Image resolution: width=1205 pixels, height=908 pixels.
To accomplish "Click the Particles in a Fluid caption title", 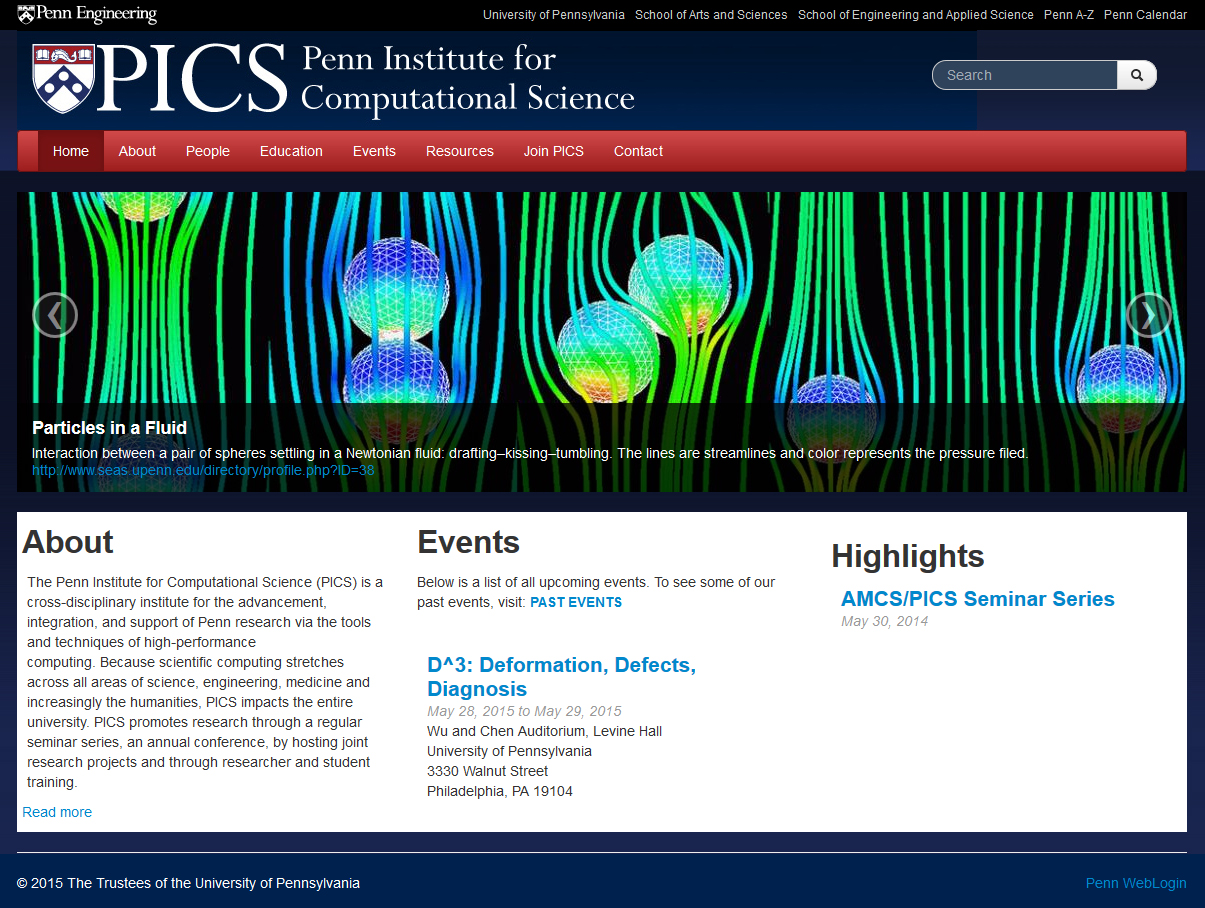I will (110, 428).
